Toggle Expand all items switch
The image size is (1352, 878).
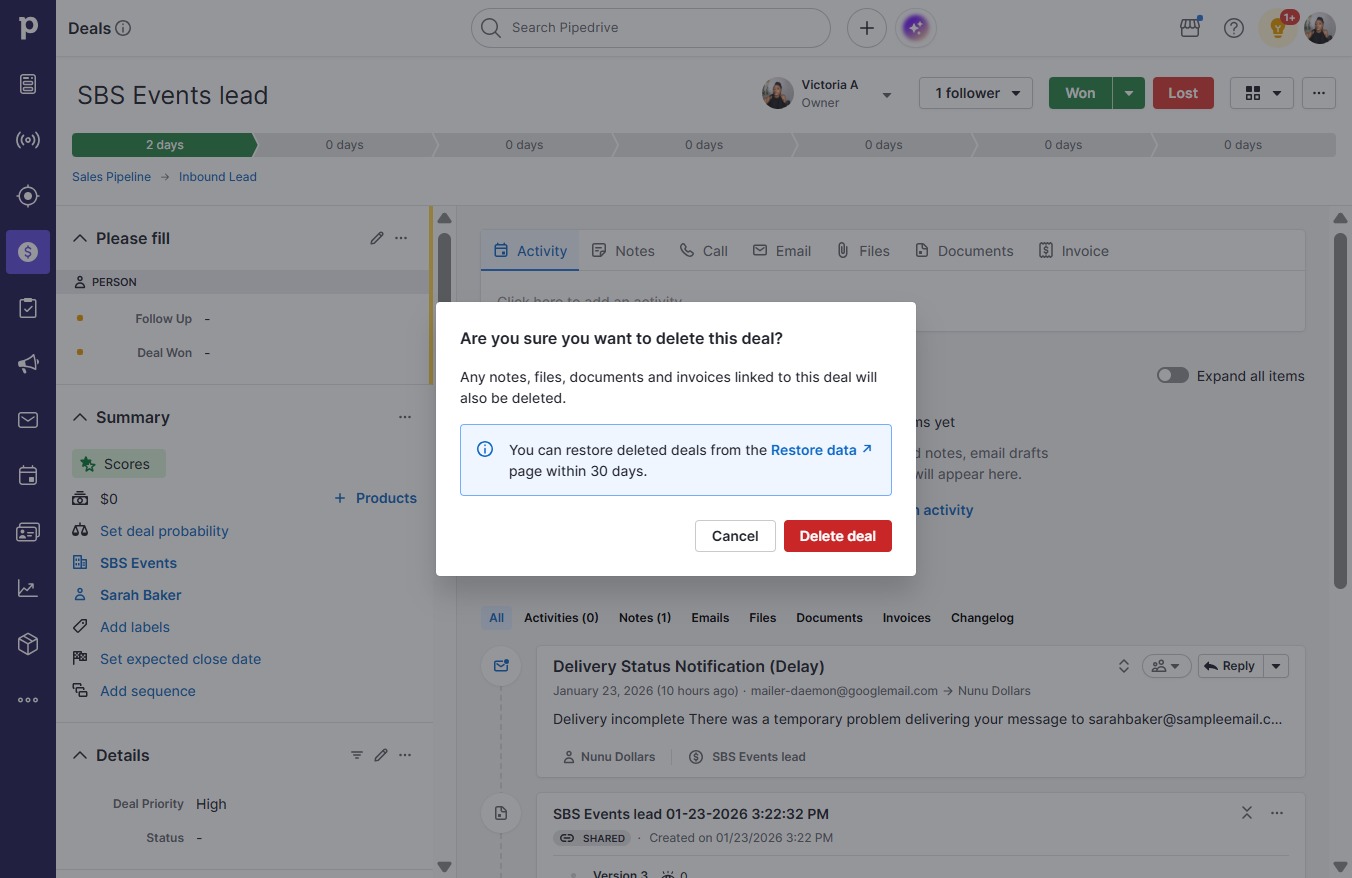1173,376
